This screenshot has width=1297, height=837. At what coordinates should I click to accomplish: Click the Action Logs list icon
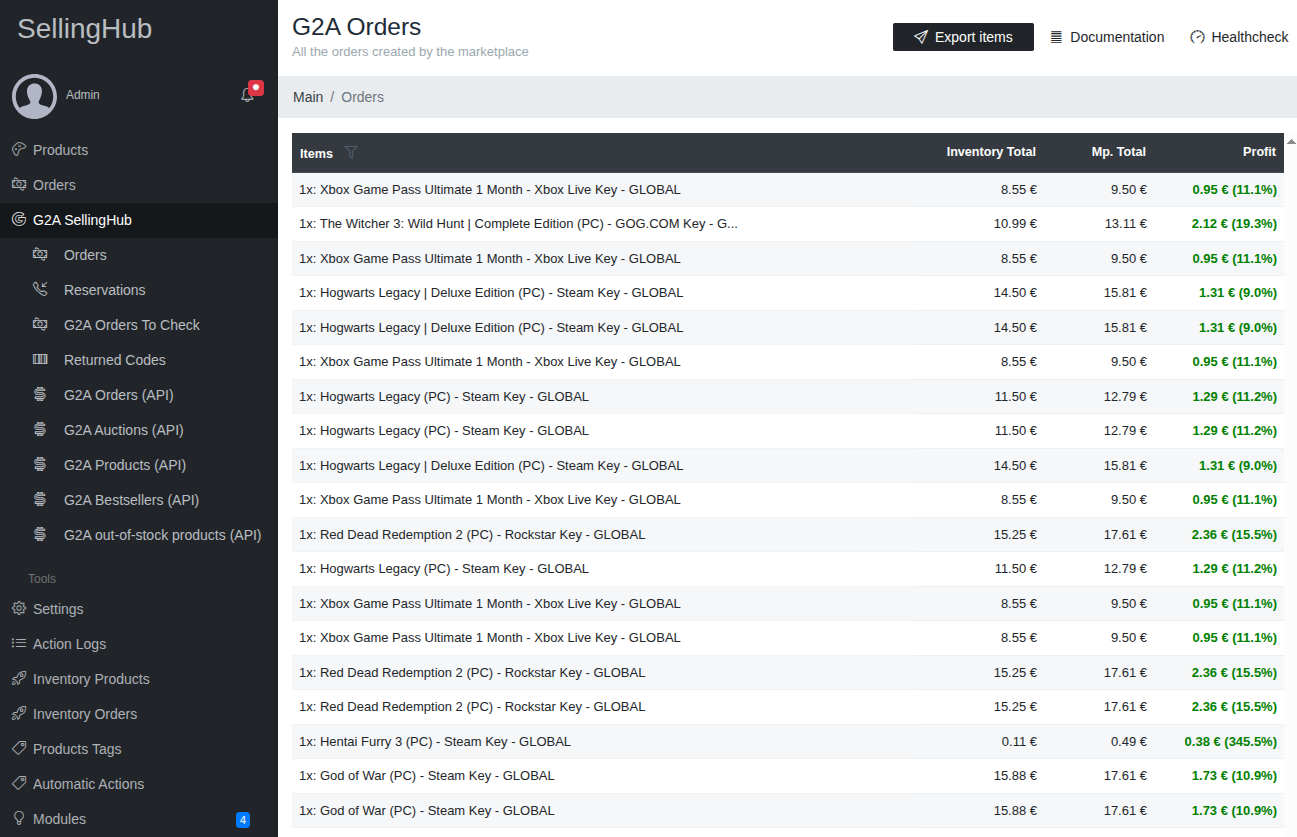point(18,643)
